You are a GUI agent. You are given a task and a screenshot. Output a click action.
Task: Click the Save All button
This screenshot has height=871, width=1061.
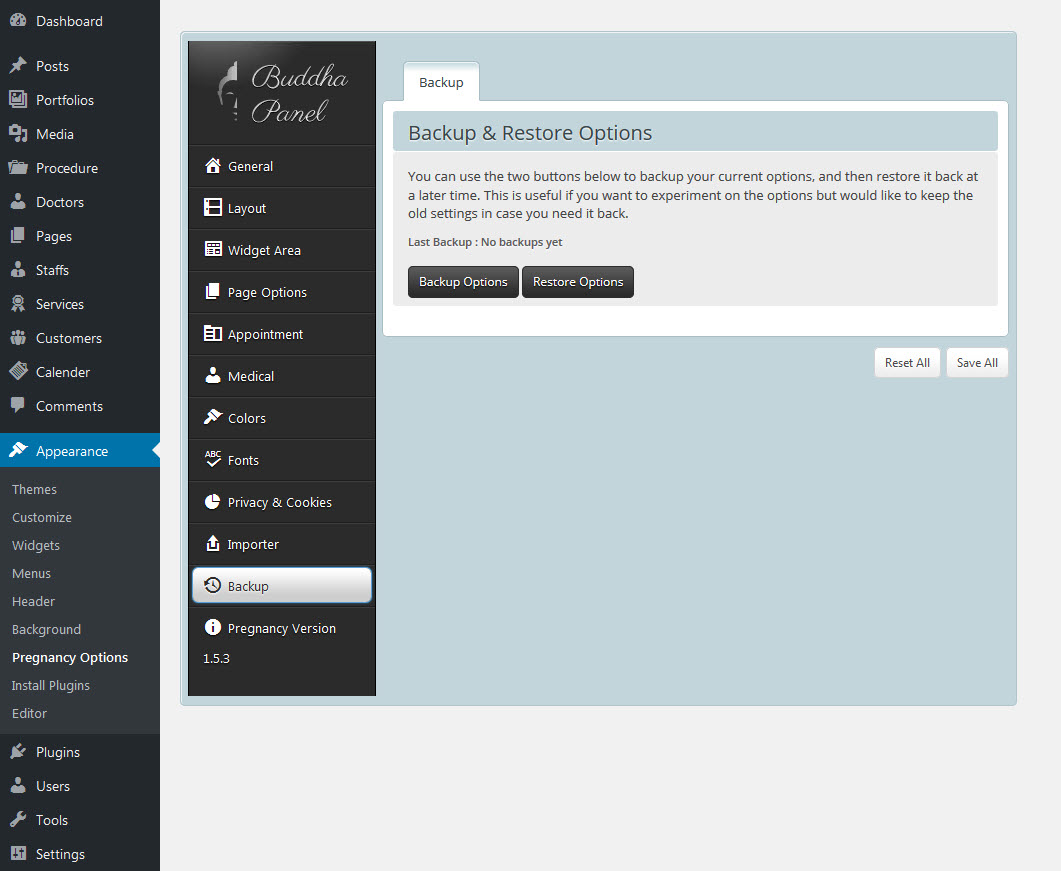pos(977,363)
